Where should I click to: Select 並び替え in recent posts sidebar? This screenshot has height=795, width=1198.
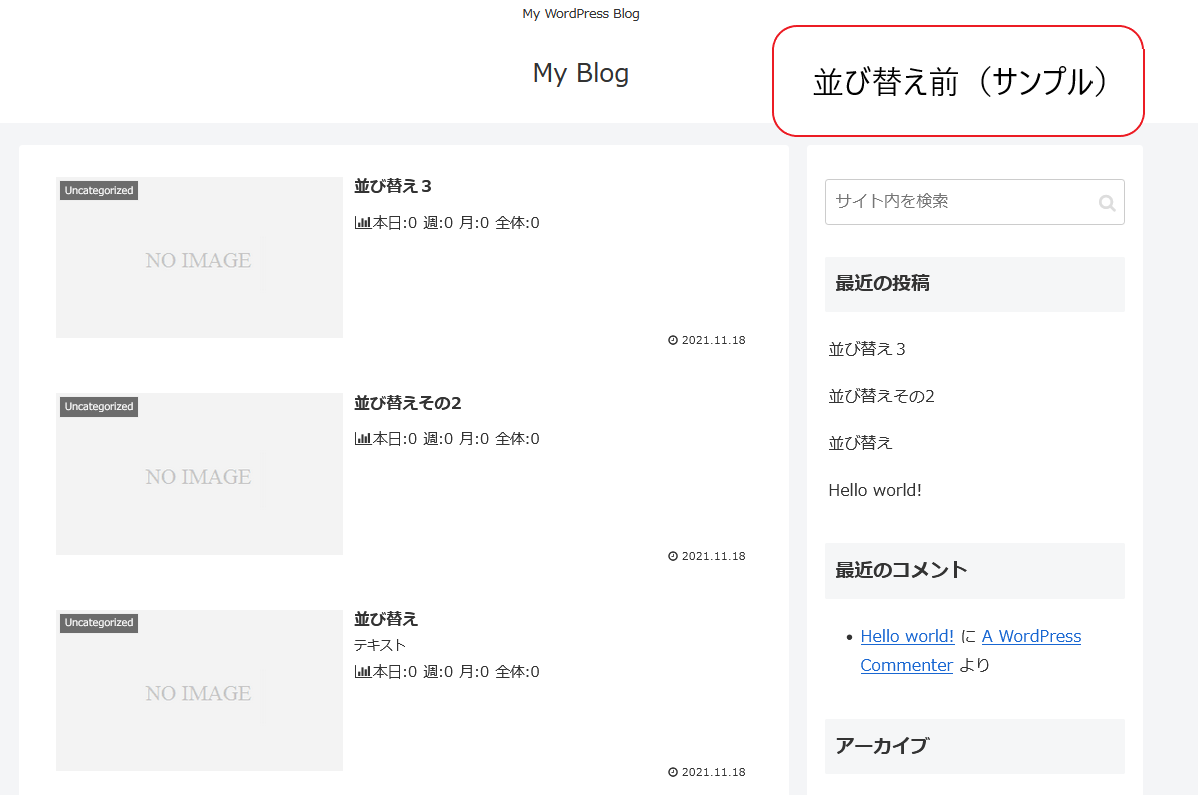tap(860, 443)
